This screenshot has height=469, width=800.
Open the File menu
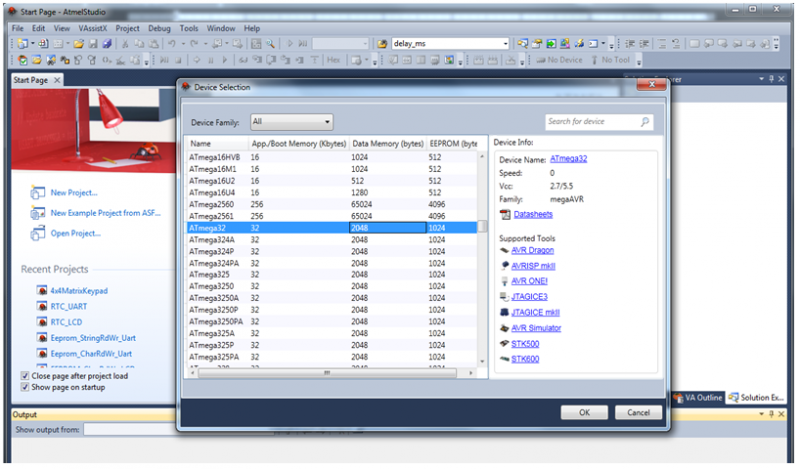click(17, 29)
